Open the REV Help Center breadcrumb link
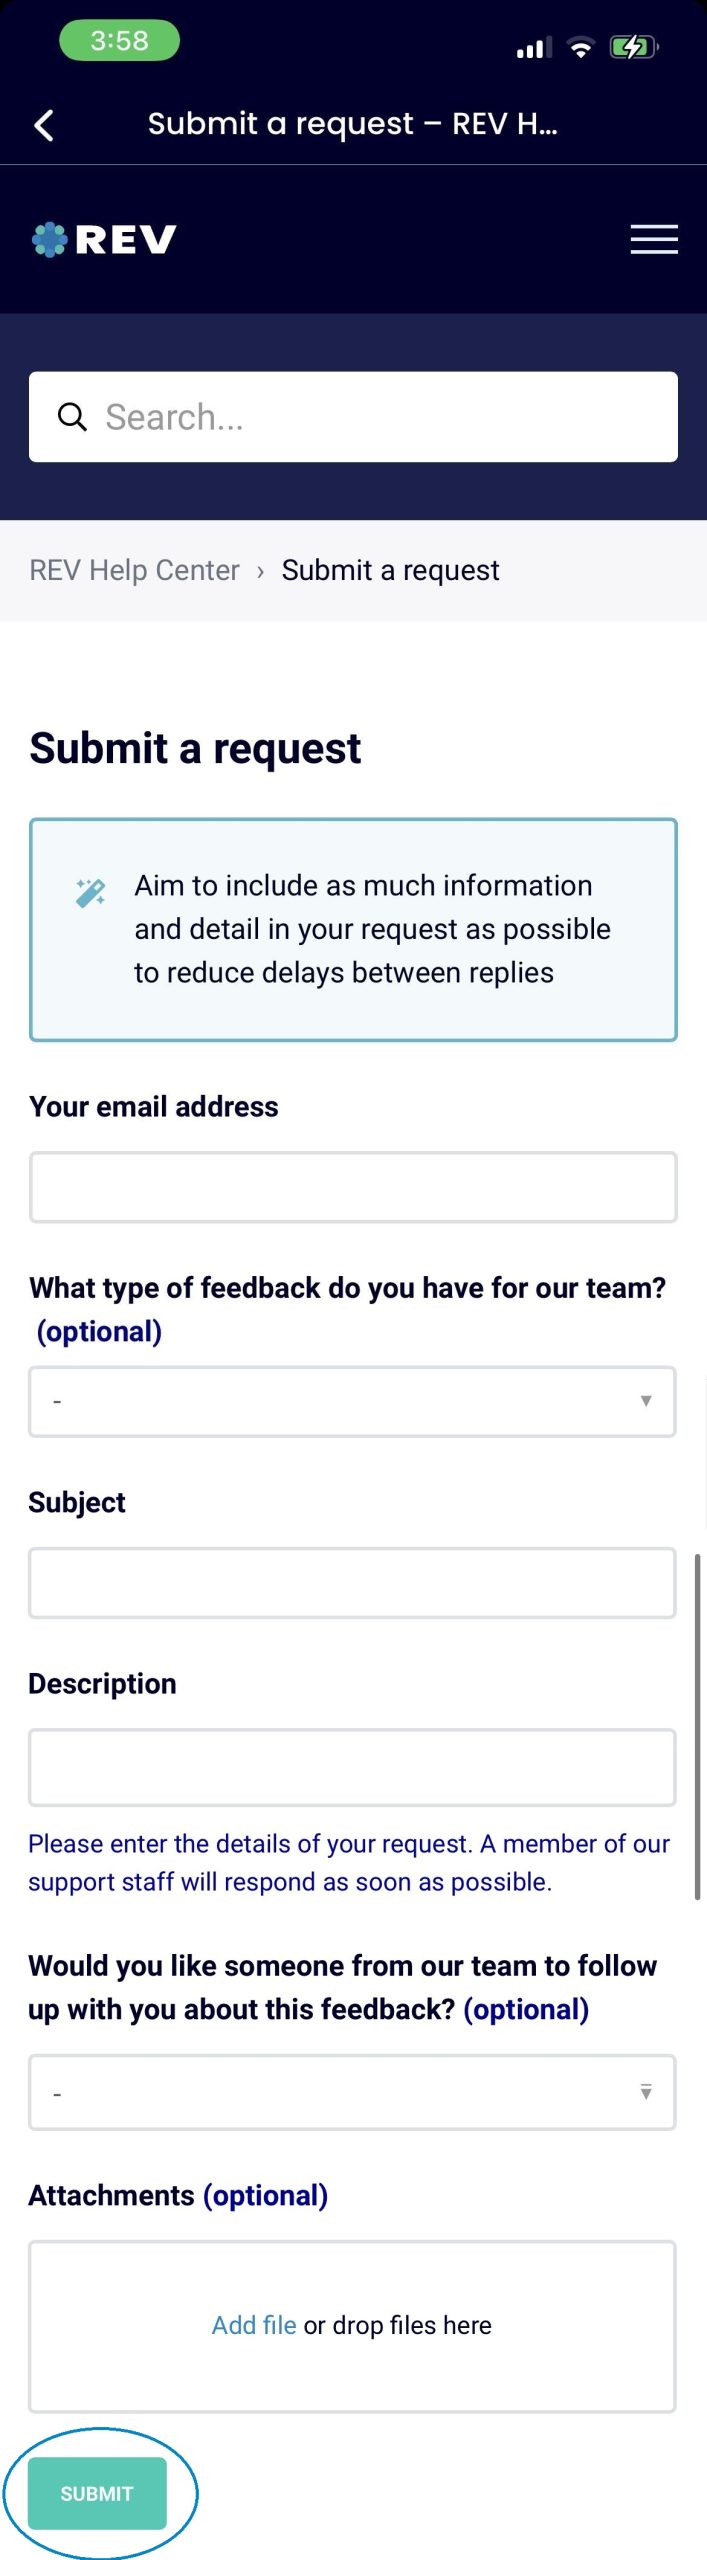 [133, 569]
